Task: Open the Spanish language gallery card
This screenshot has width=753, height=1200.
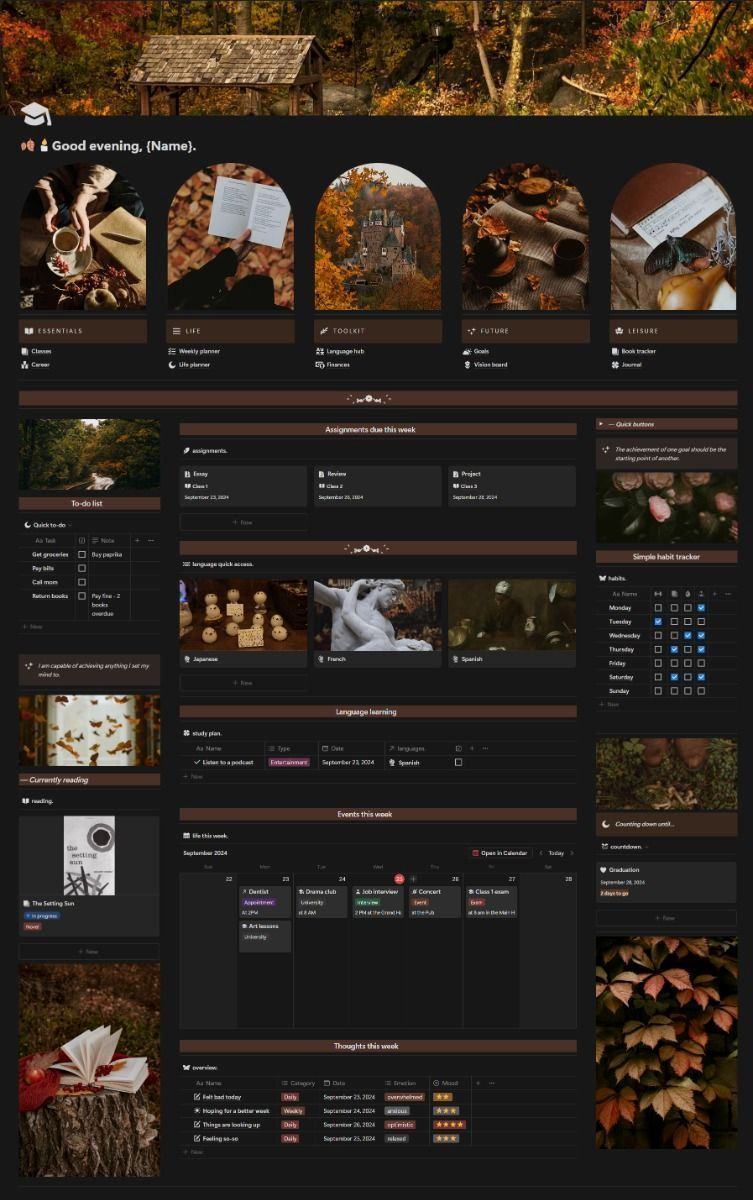Action: tap(512, 623)
